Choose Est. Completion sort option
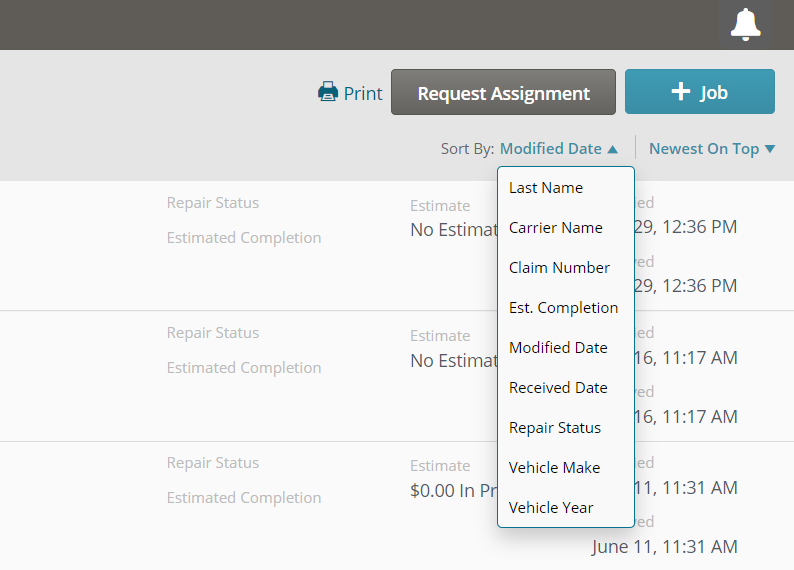The image size is (794, 570). click(566, 308)
